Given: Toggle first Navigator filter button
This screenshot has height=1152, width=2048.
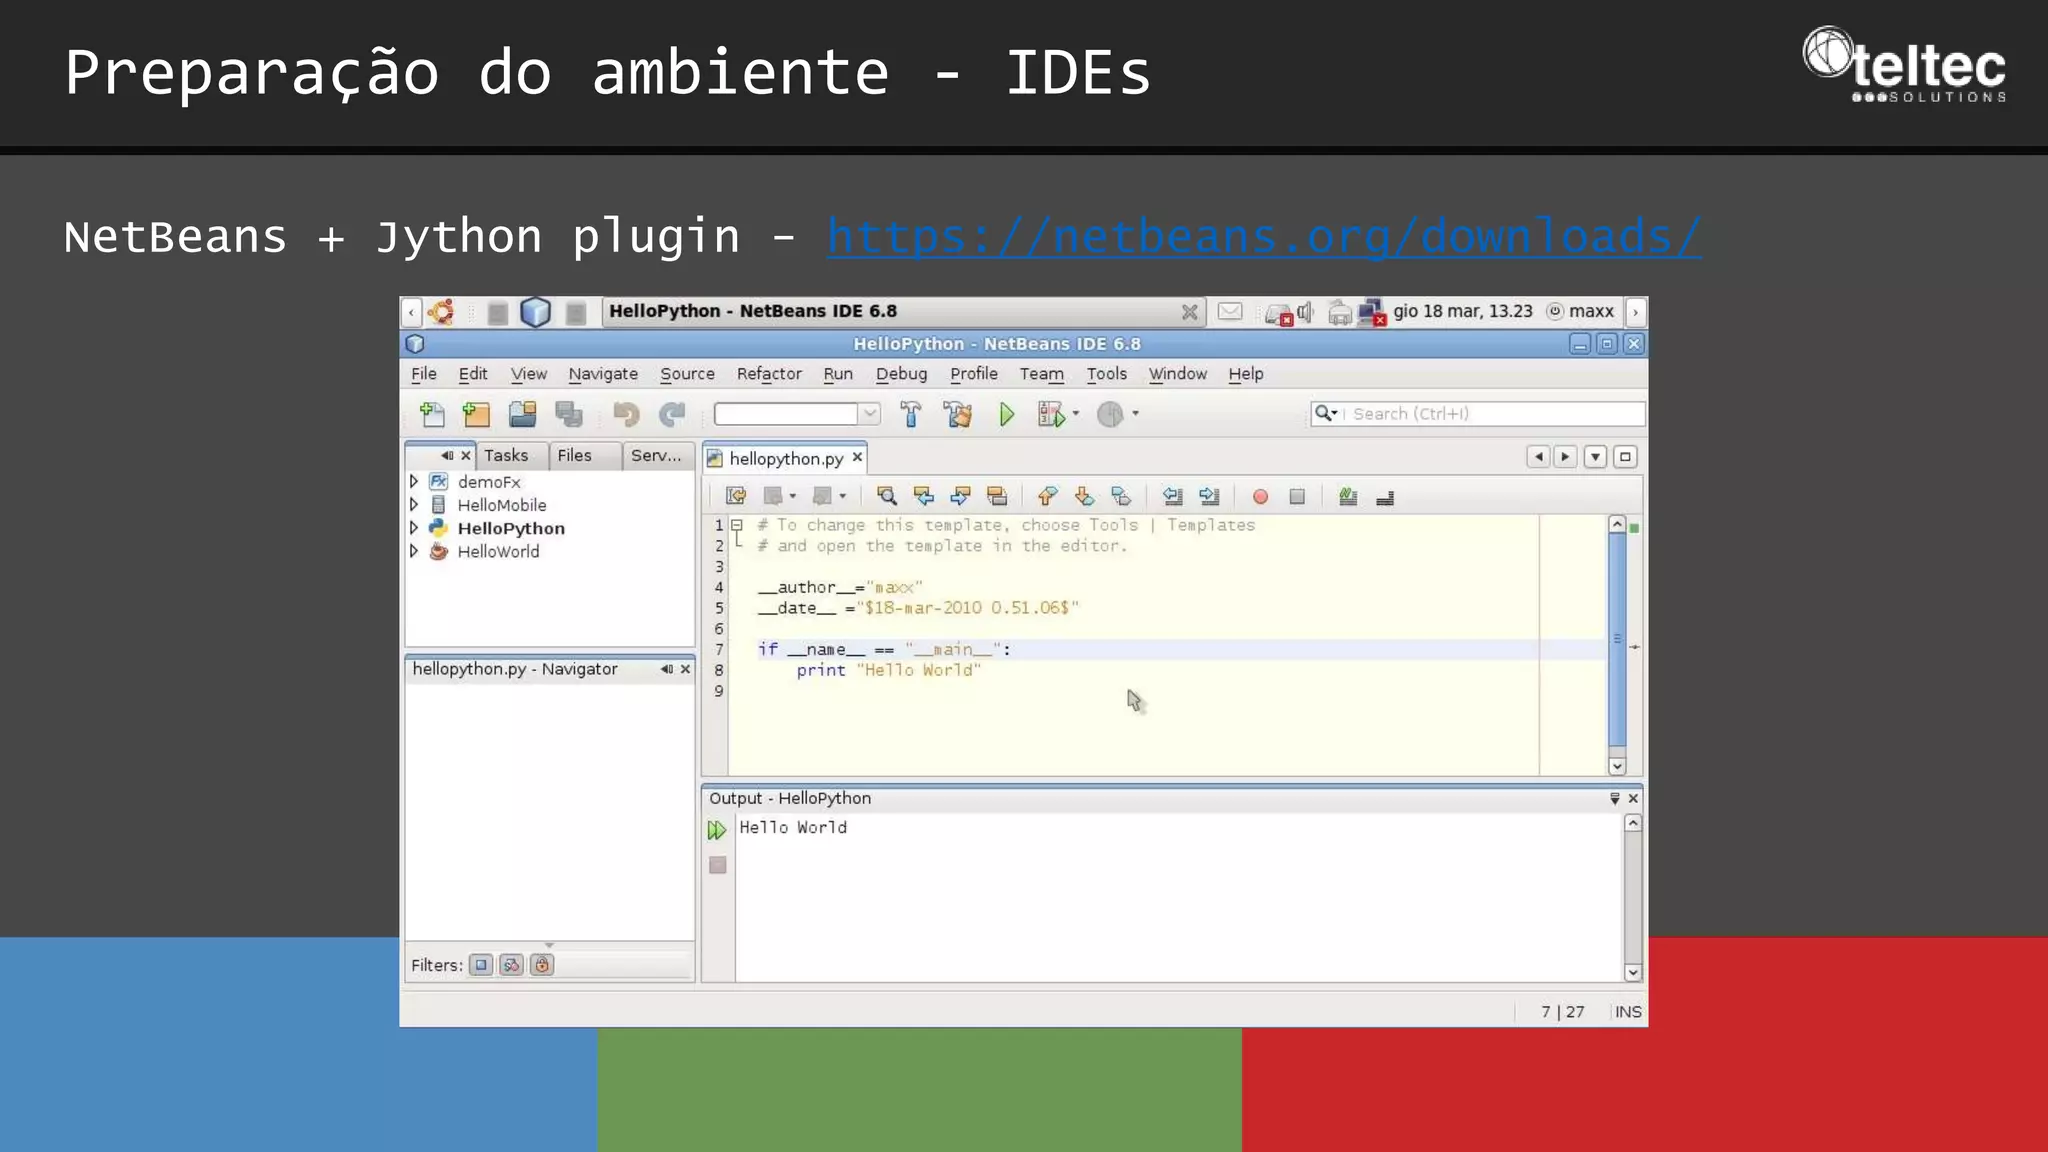Looking at the screenshot, I should 481,965.
